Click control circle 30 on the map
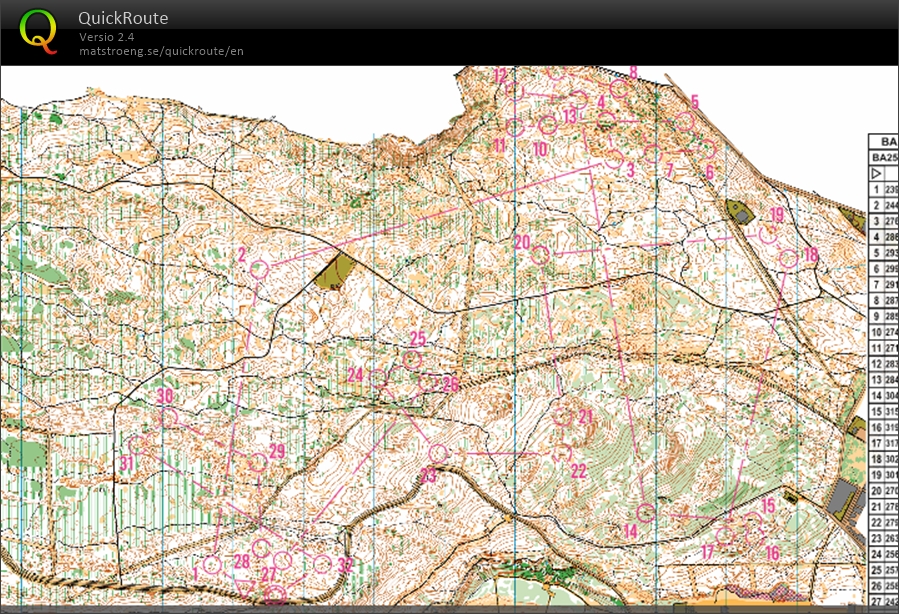 pyautogui.click(x=168, y=418)
